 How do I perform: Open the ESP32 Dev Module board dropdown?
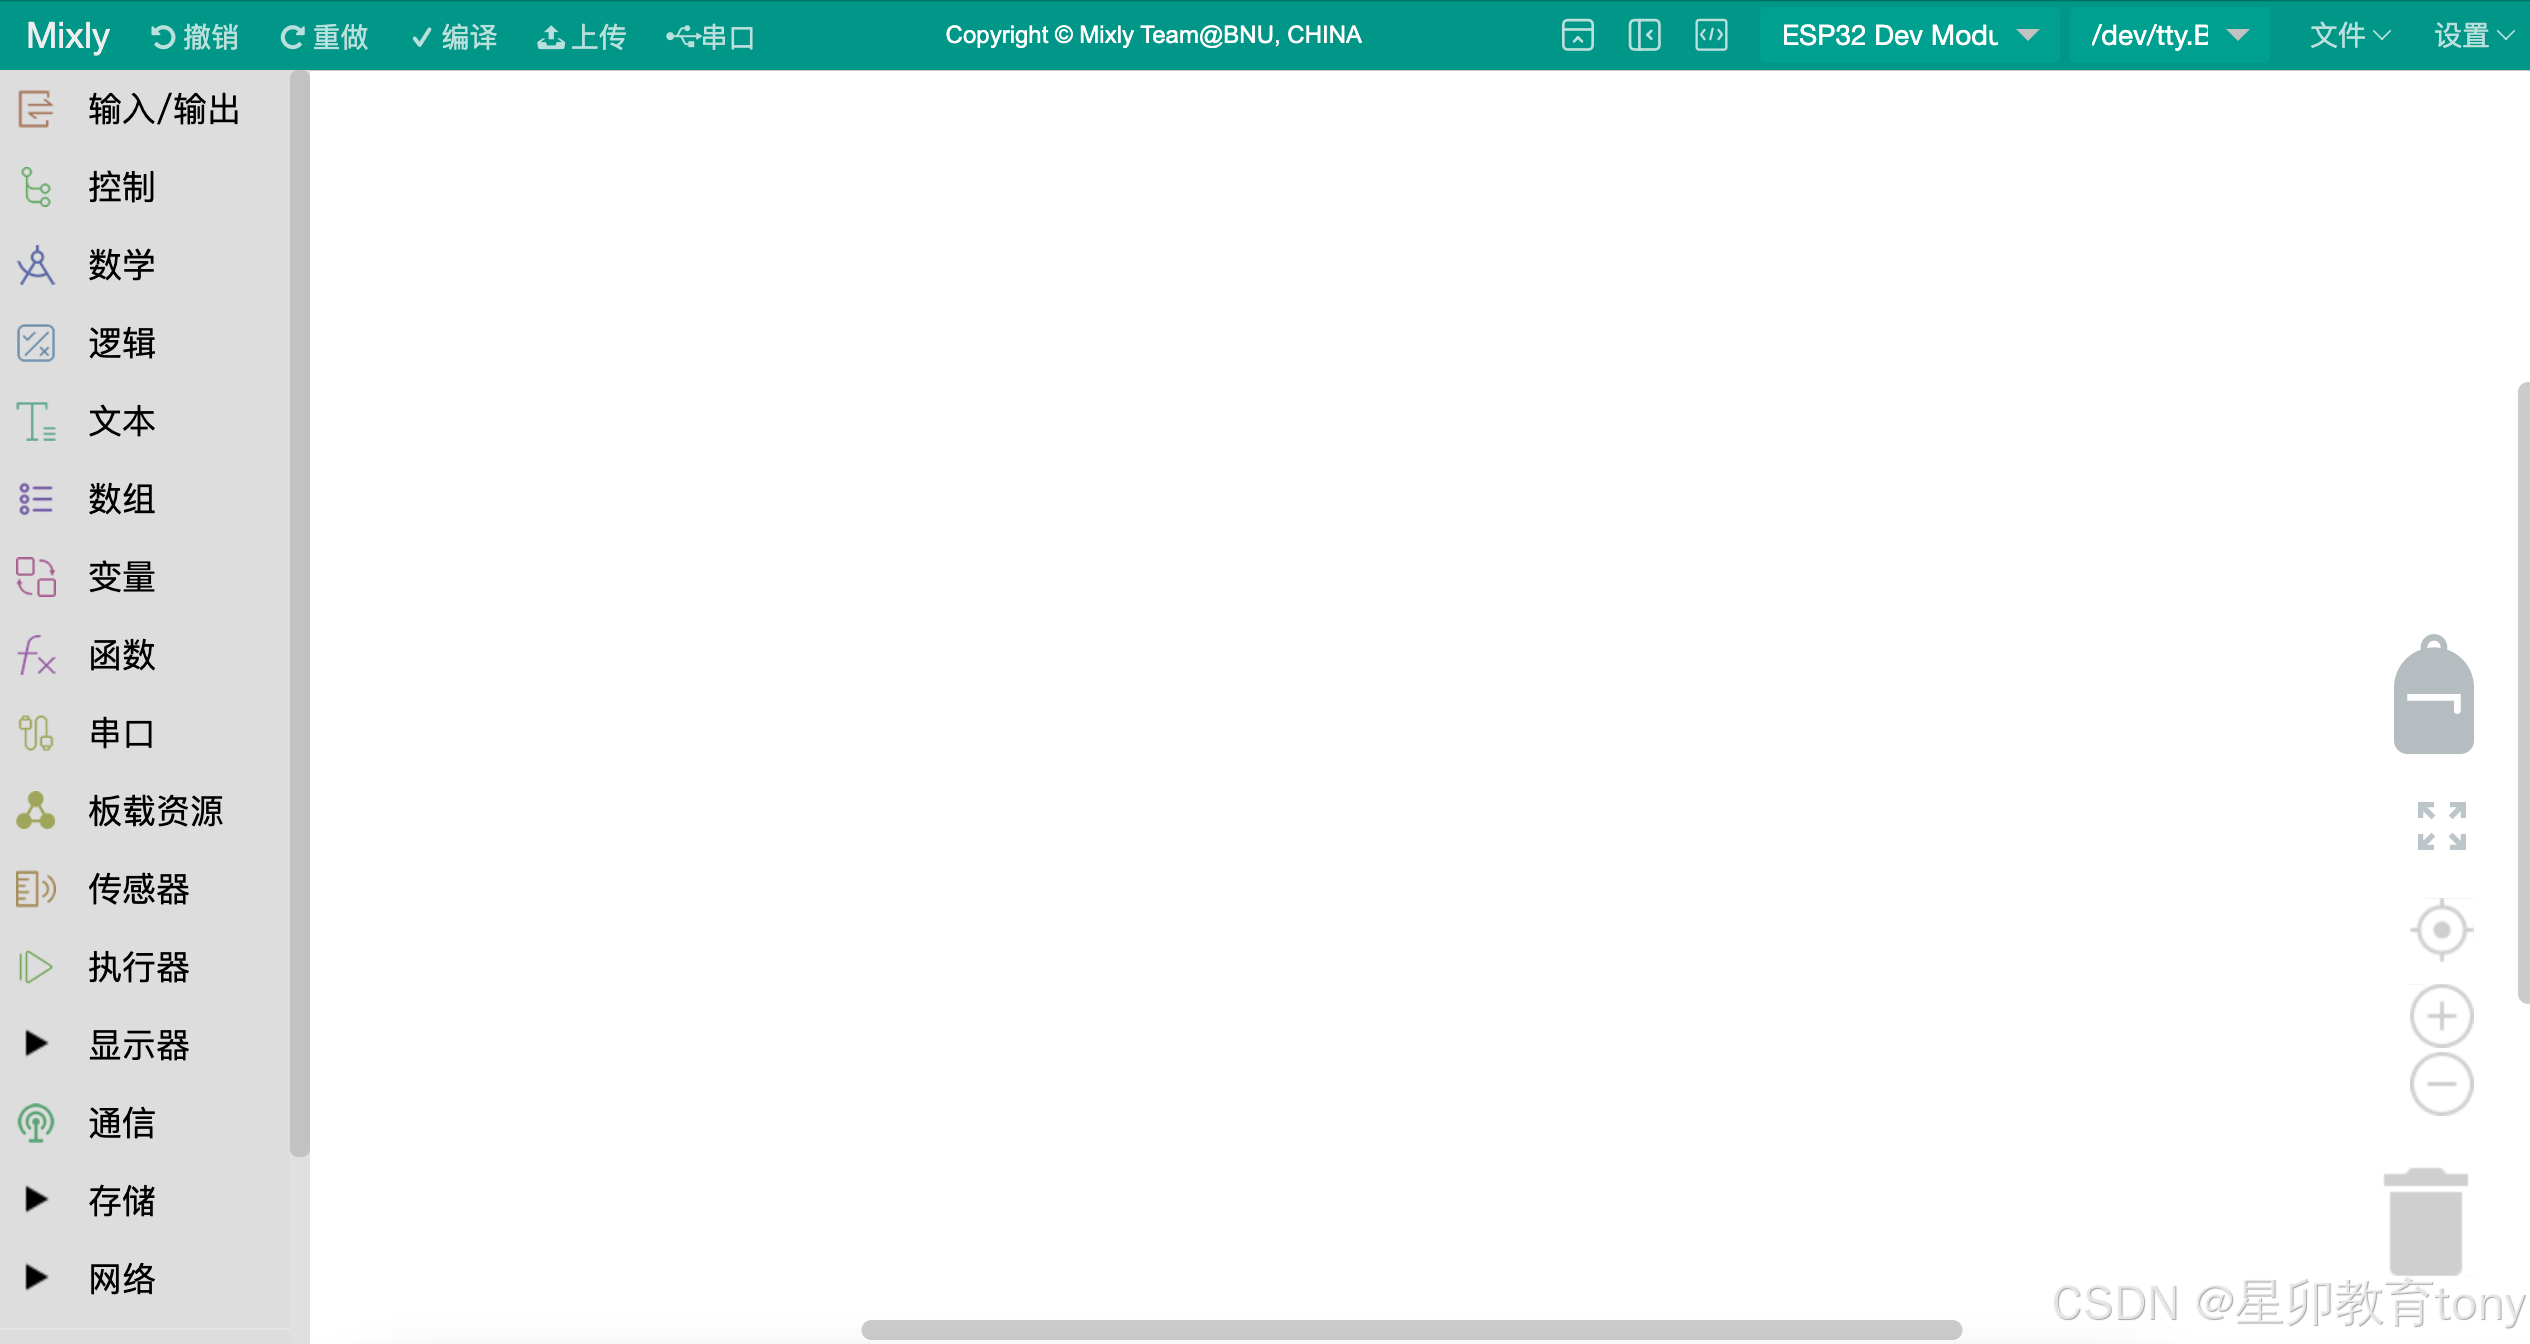point(1908,36)
